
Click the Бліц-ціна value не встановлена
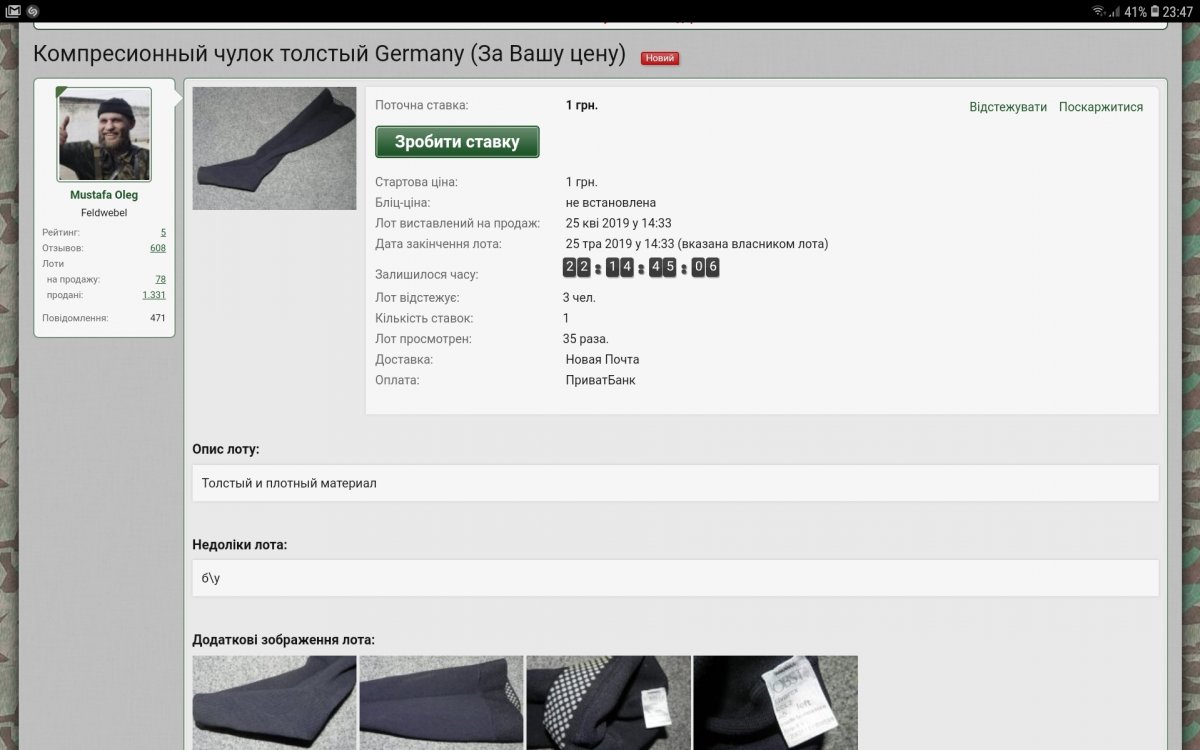click(611, 203)
